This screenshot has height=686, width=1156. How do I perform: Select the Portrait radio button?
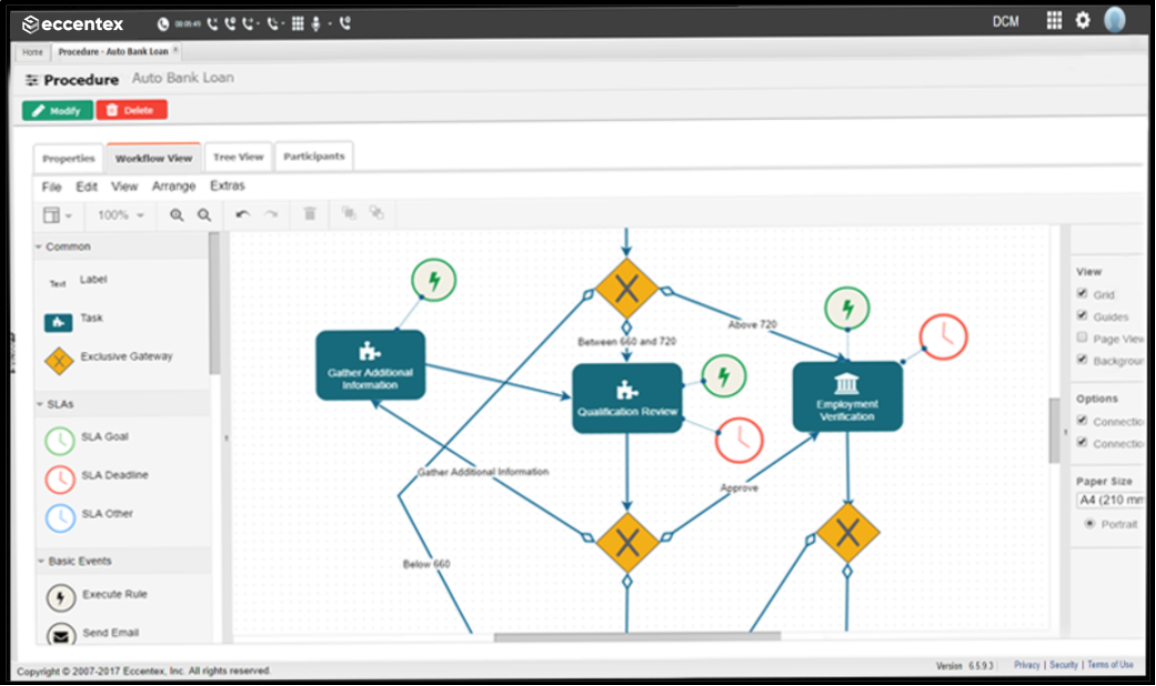1090,524
